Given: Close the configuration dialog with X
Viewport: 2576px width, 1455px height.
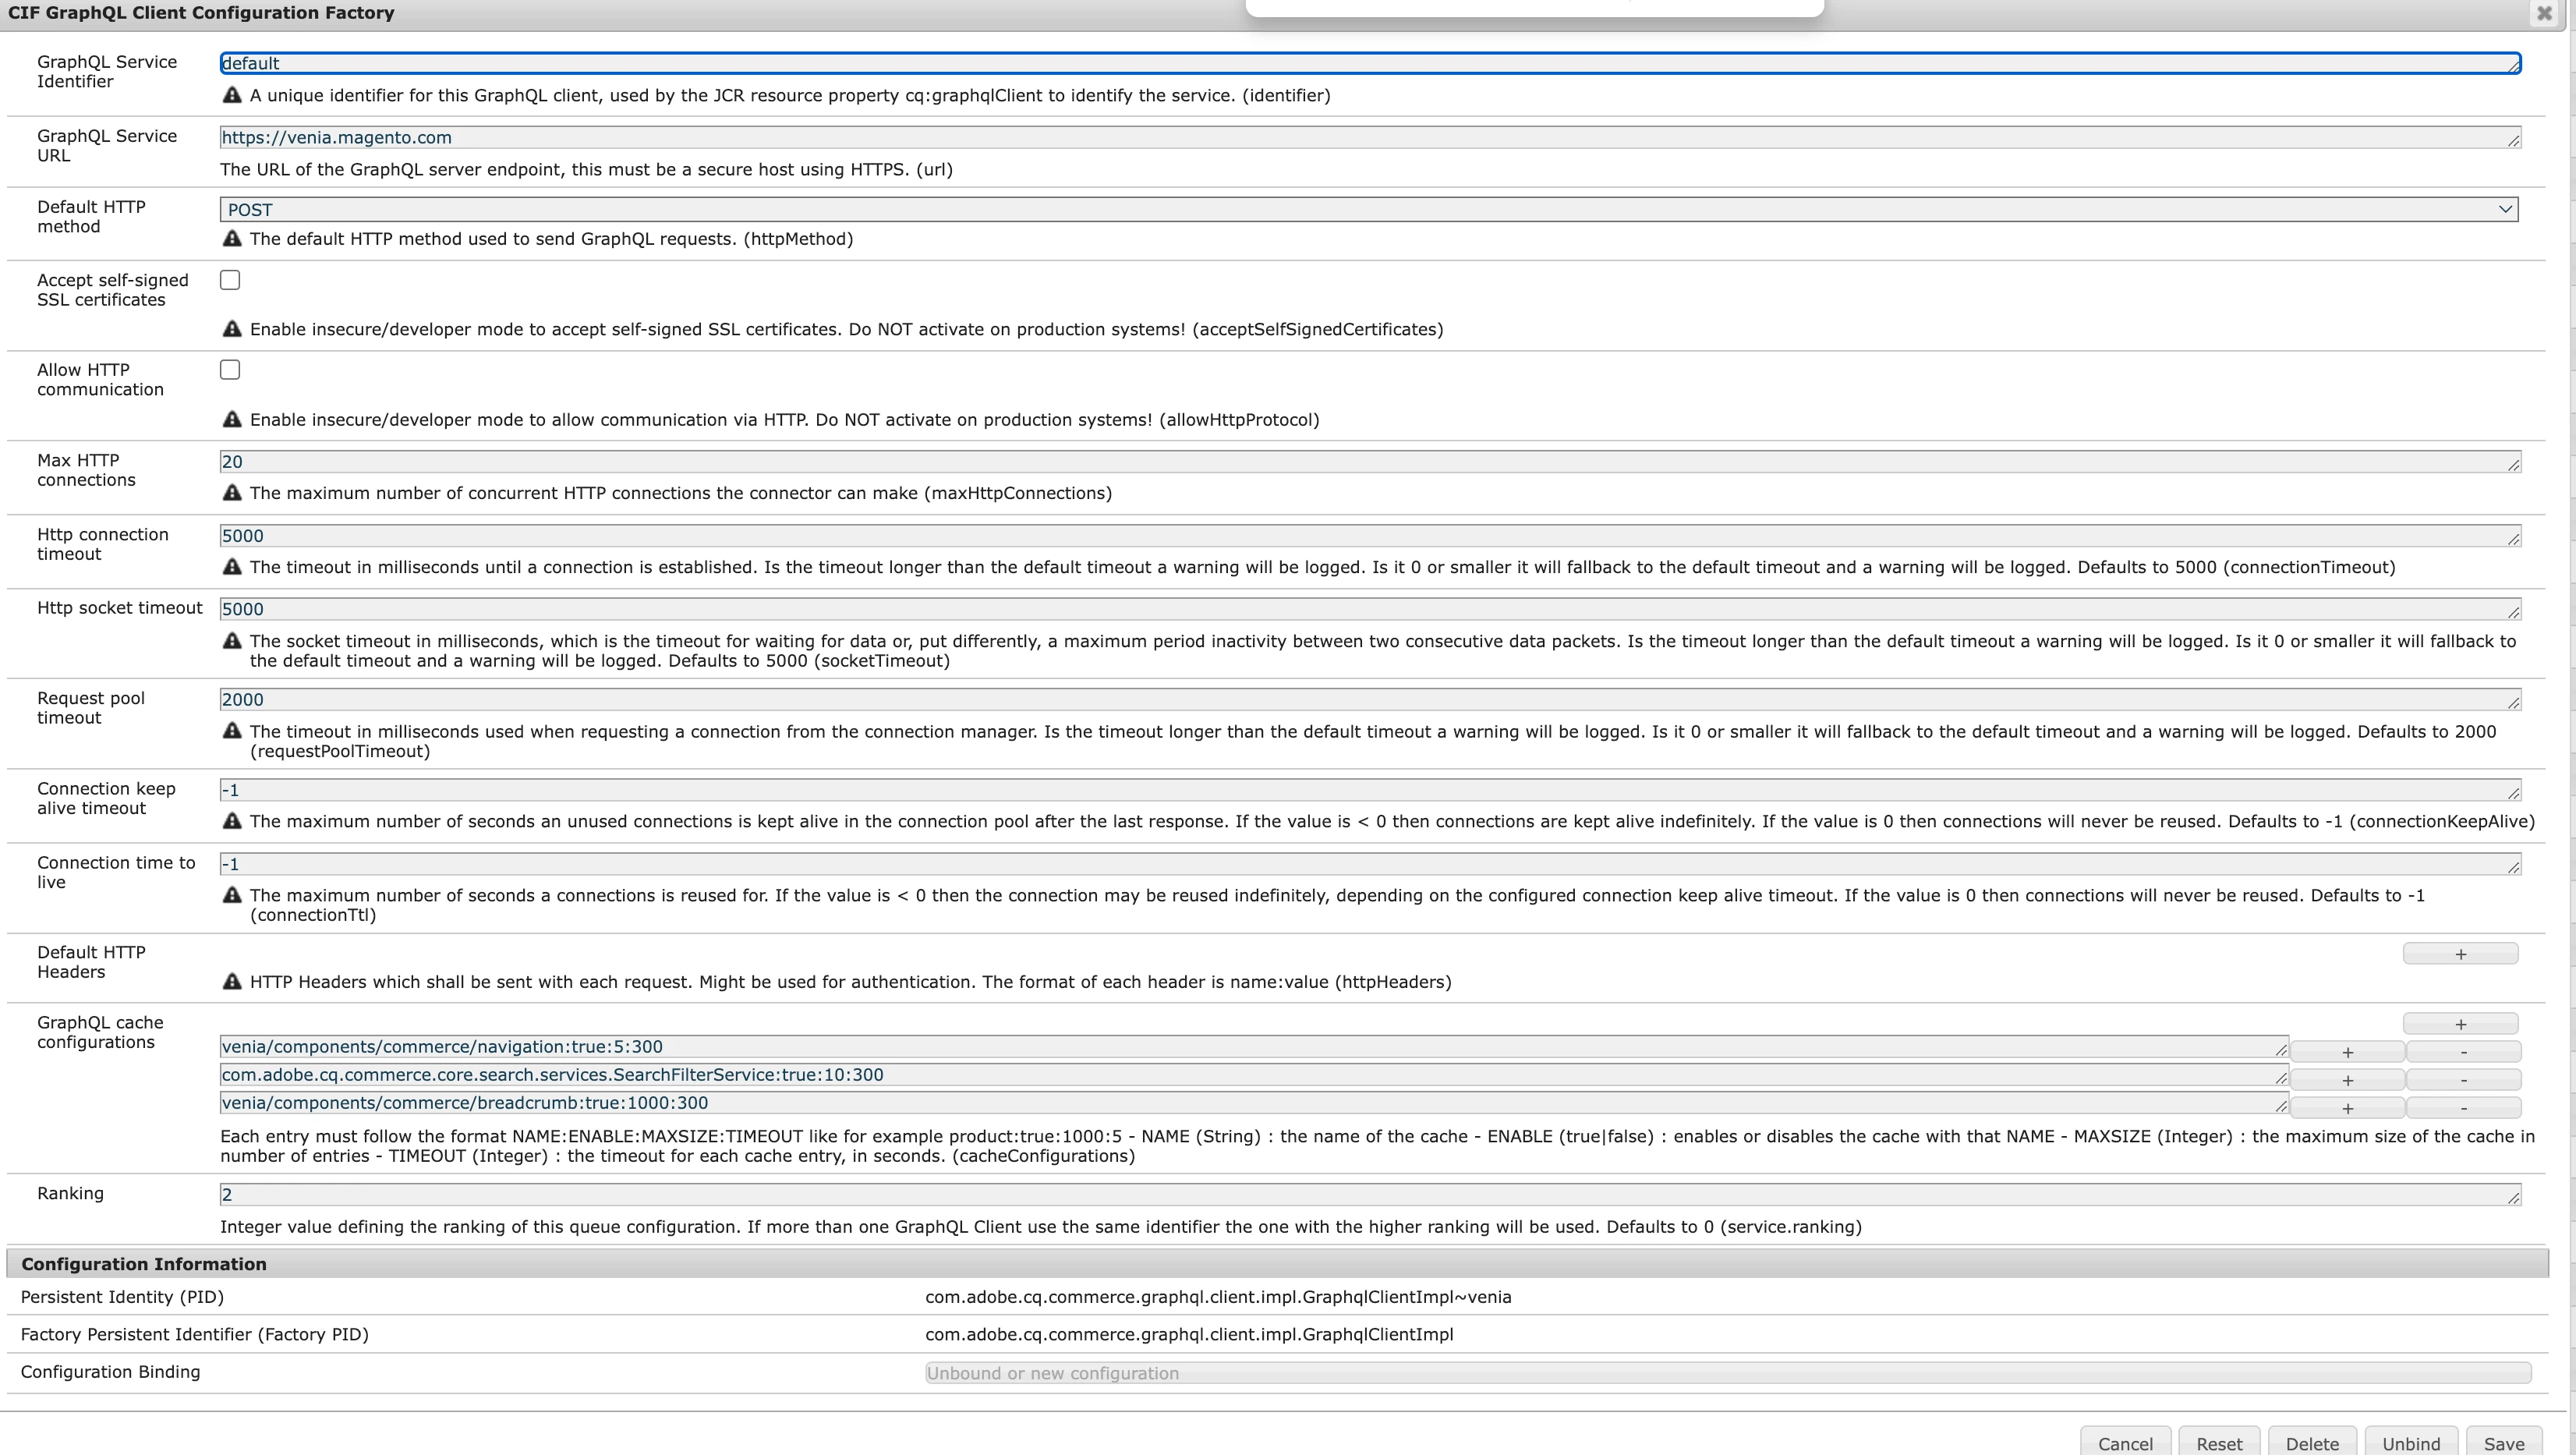Looking at the screenshot, I should [x=2544, y=13].
